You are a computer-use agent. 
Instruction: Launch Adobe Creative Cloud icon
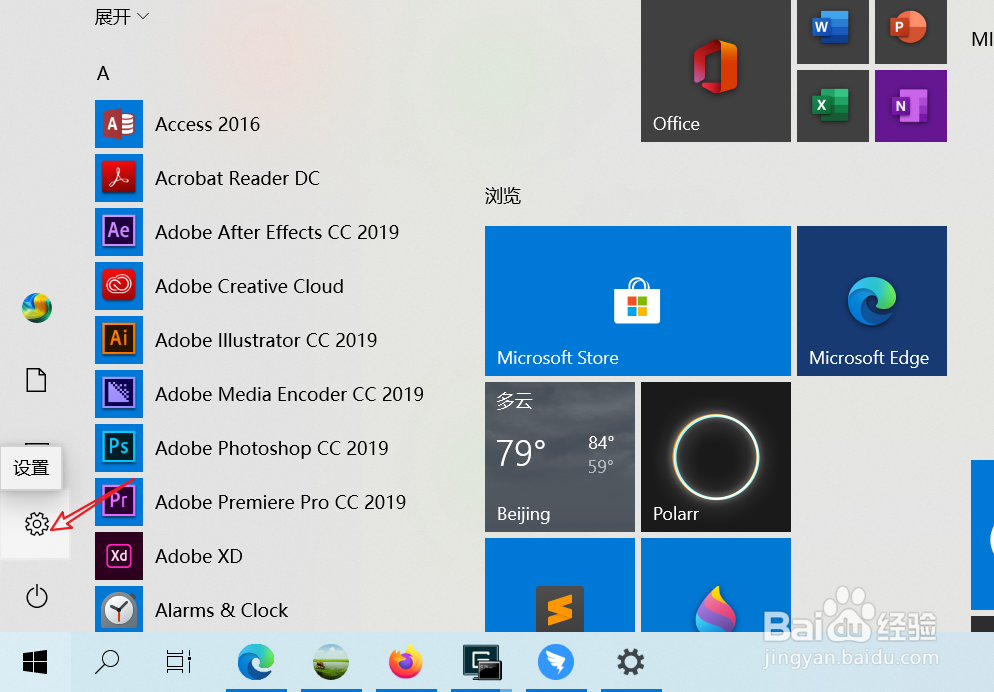pyautogui.click(x=119, y=286)
